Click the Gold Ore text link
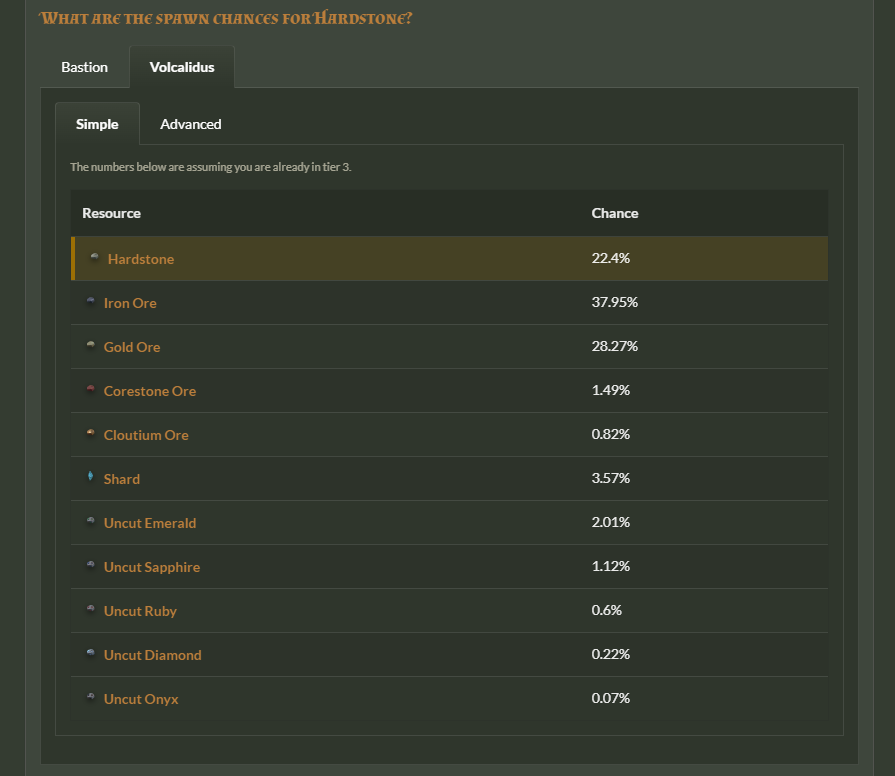The image size is (895, 776). pyautogui.click(x=132, y=347)
